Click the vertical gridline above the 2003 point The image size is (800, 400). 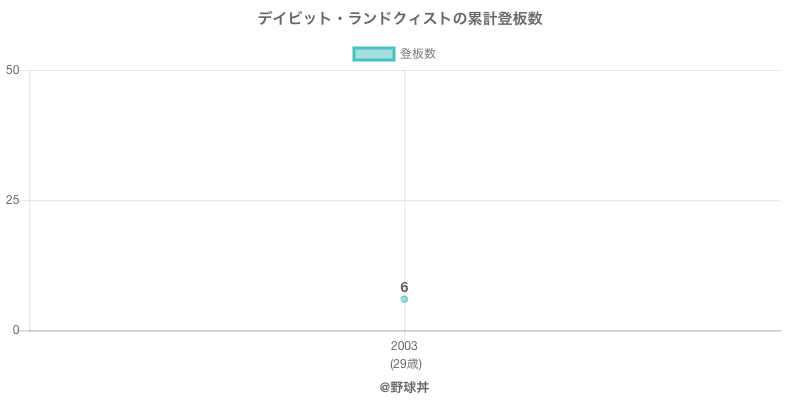[x=404, y=150]
